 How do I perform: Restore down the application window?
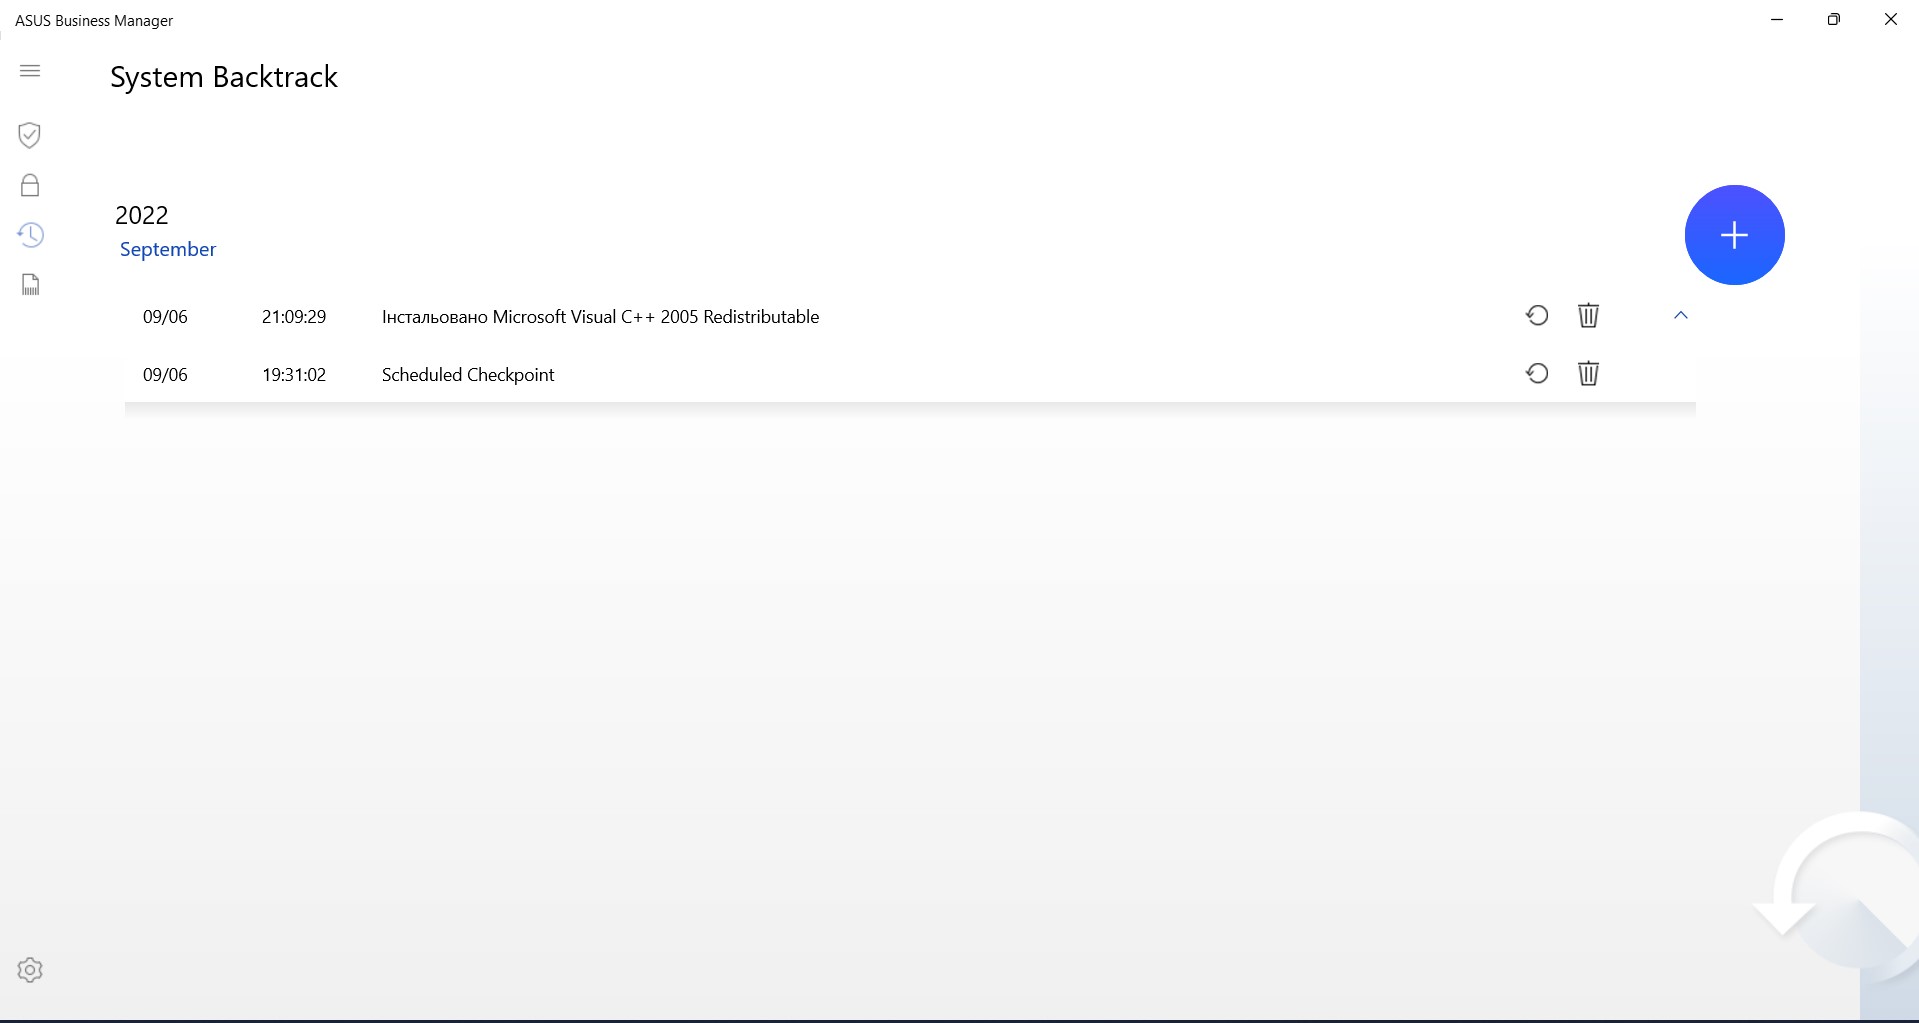(1833, 20)
